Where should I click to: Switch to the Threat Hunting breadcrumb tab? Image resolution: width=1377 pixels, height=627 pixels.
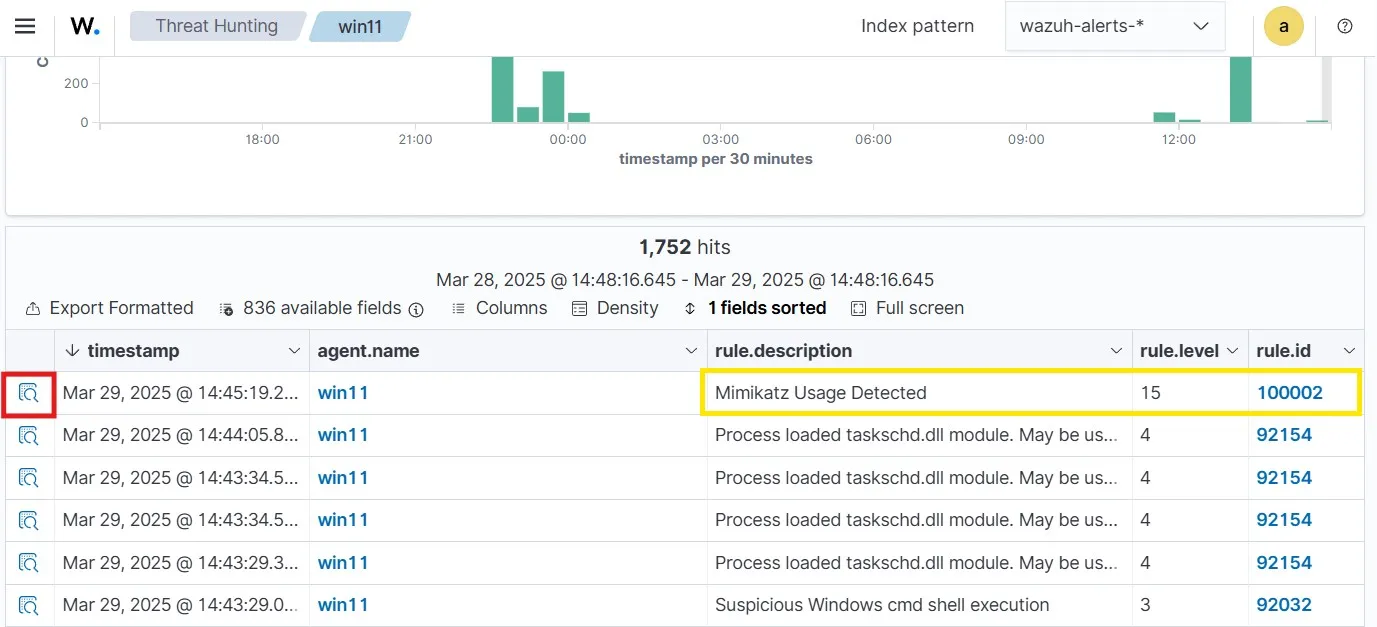[216, 27]
